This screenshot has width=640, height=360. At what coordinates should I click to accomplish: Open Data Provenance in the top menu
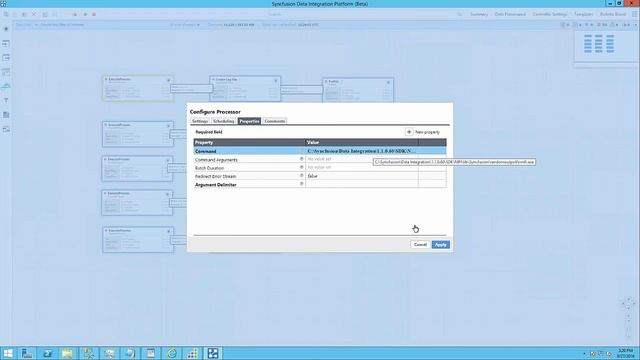510,14
